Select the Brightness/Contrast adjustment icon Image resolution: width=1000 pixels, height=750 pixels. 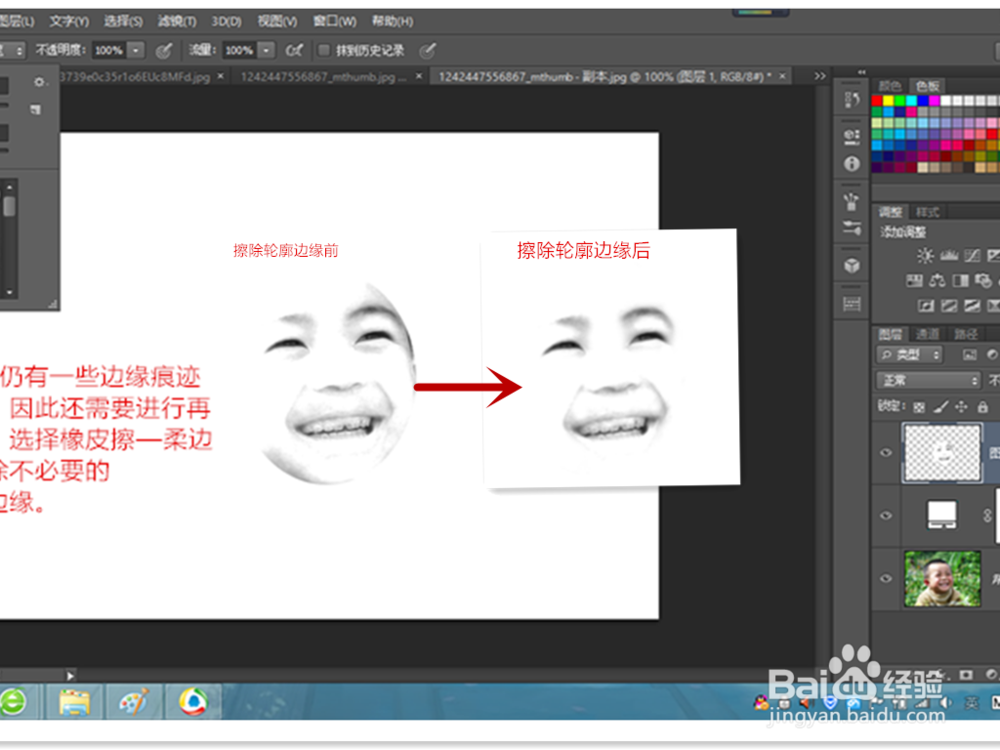[926, 255]
